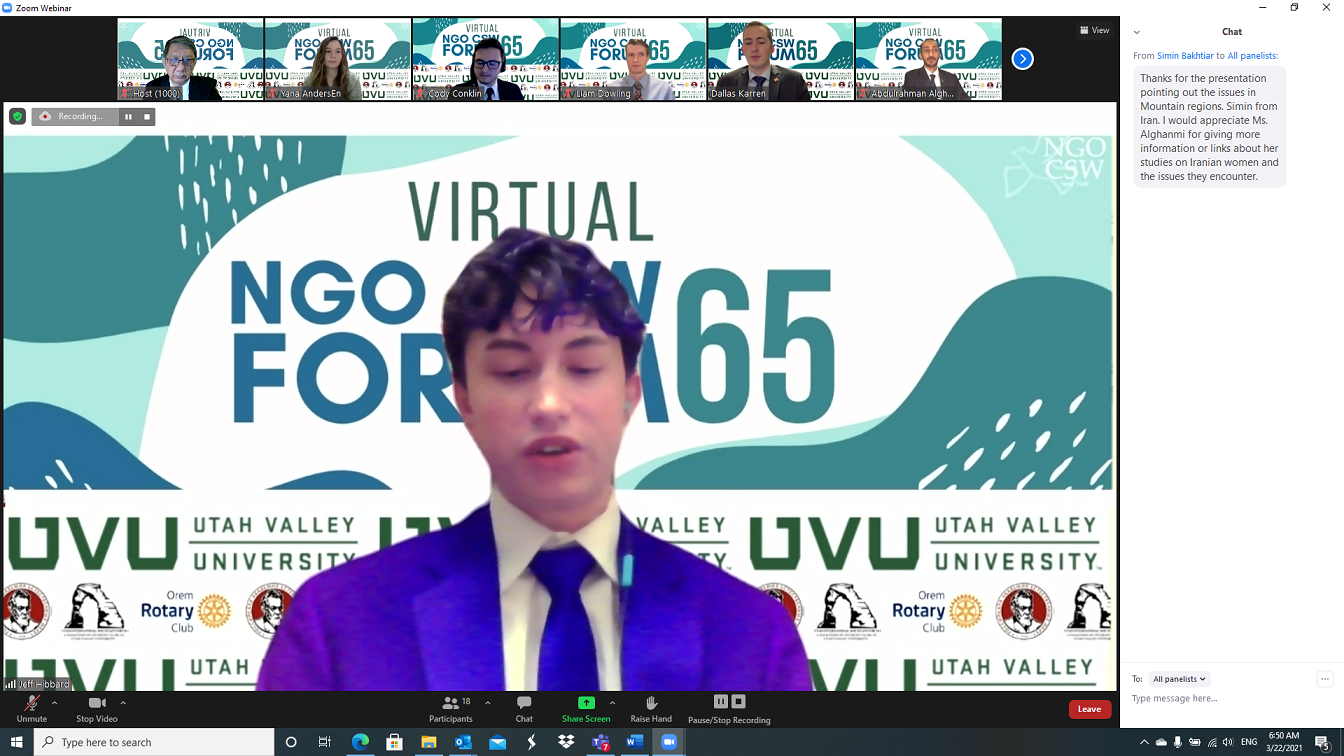The height and width of the screenshot is (756, 1344).
Task: Expand video options arrow beside Stop Video
Action: click(123, 703)
